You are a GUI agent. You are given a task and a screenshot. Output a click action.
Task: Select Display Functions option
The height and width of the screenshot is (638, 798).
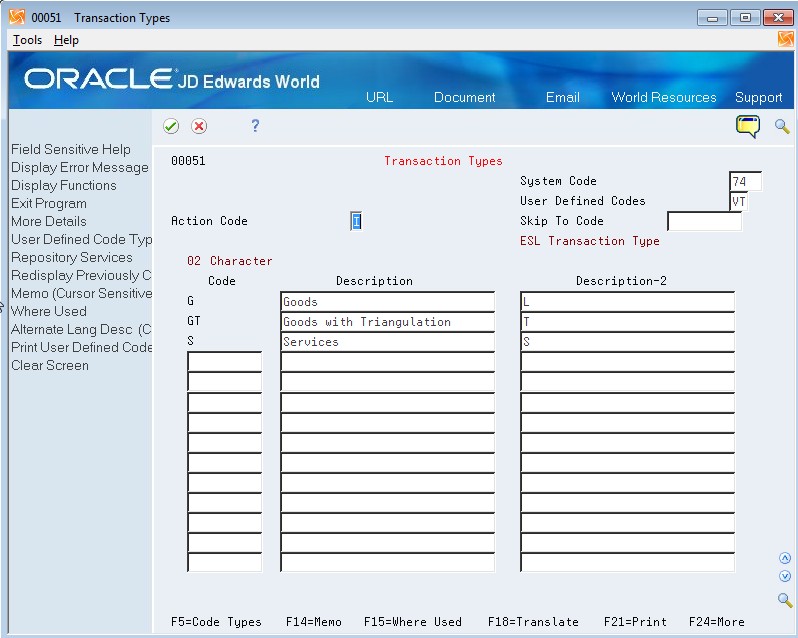[x=64, y=185]
